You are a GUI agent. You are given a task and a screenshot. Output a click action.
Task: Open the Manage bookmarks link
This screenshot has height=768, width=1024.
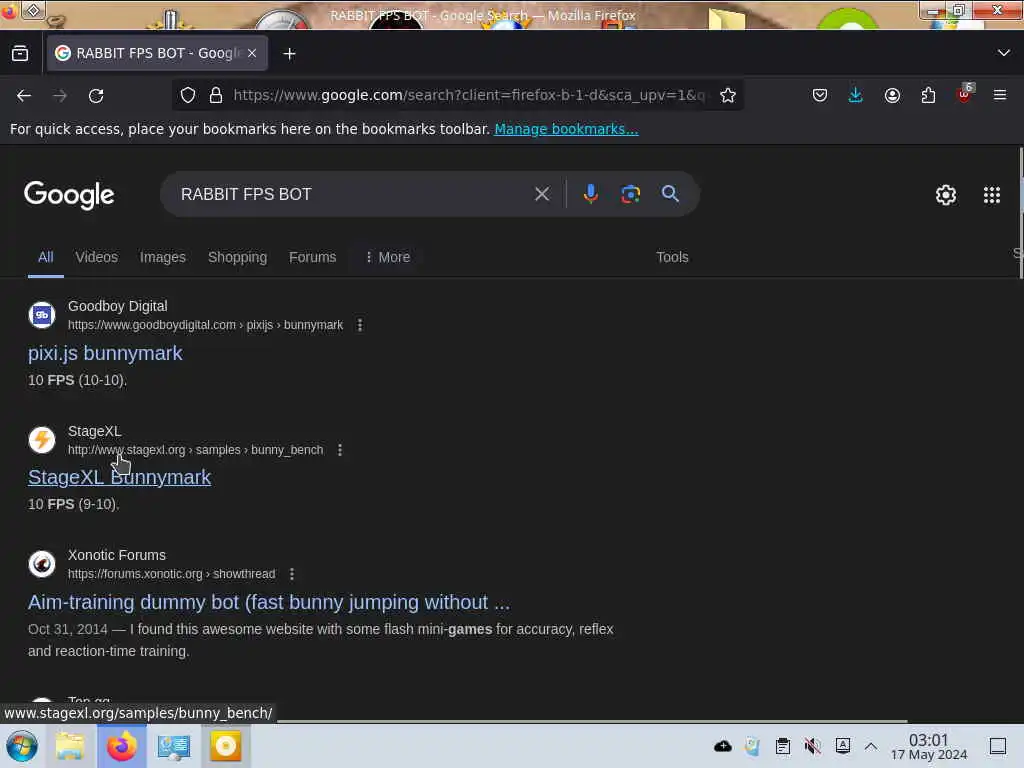click(566, 129)
